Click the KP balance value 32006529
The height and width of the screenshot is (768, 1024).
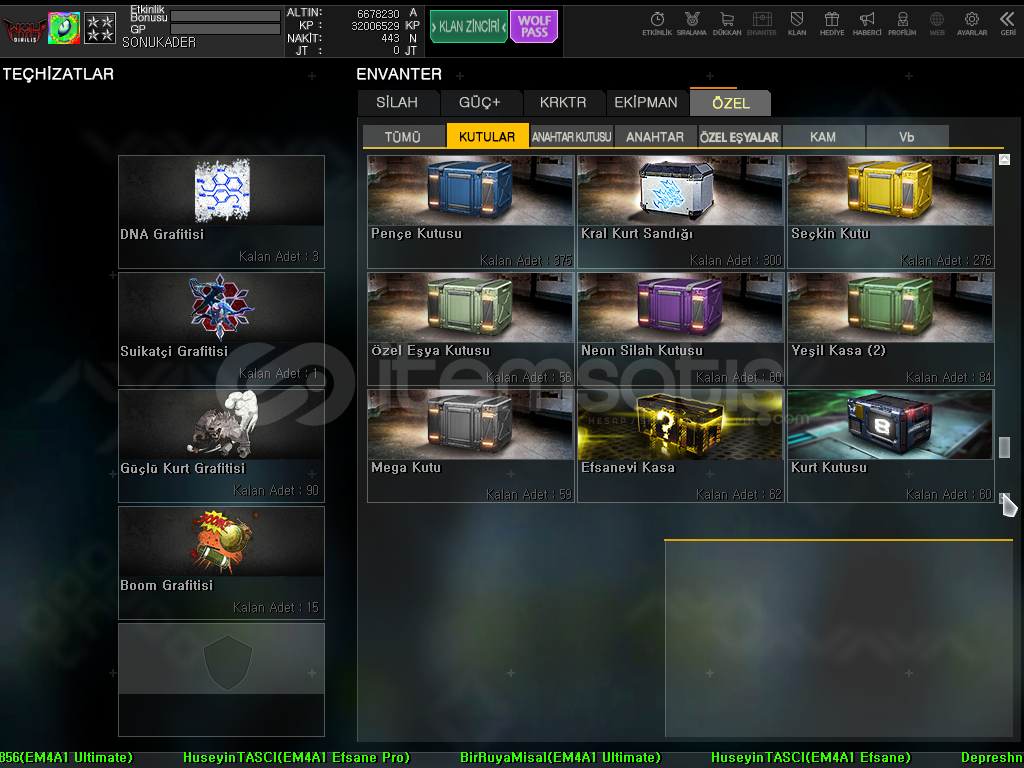(375, 25)
